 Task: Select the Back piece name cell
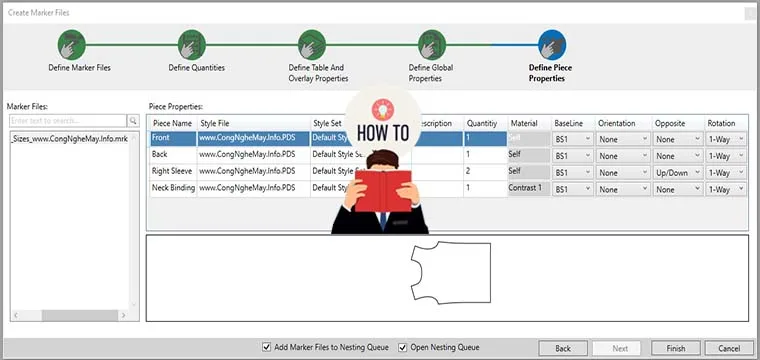click(x=174, y=156)
